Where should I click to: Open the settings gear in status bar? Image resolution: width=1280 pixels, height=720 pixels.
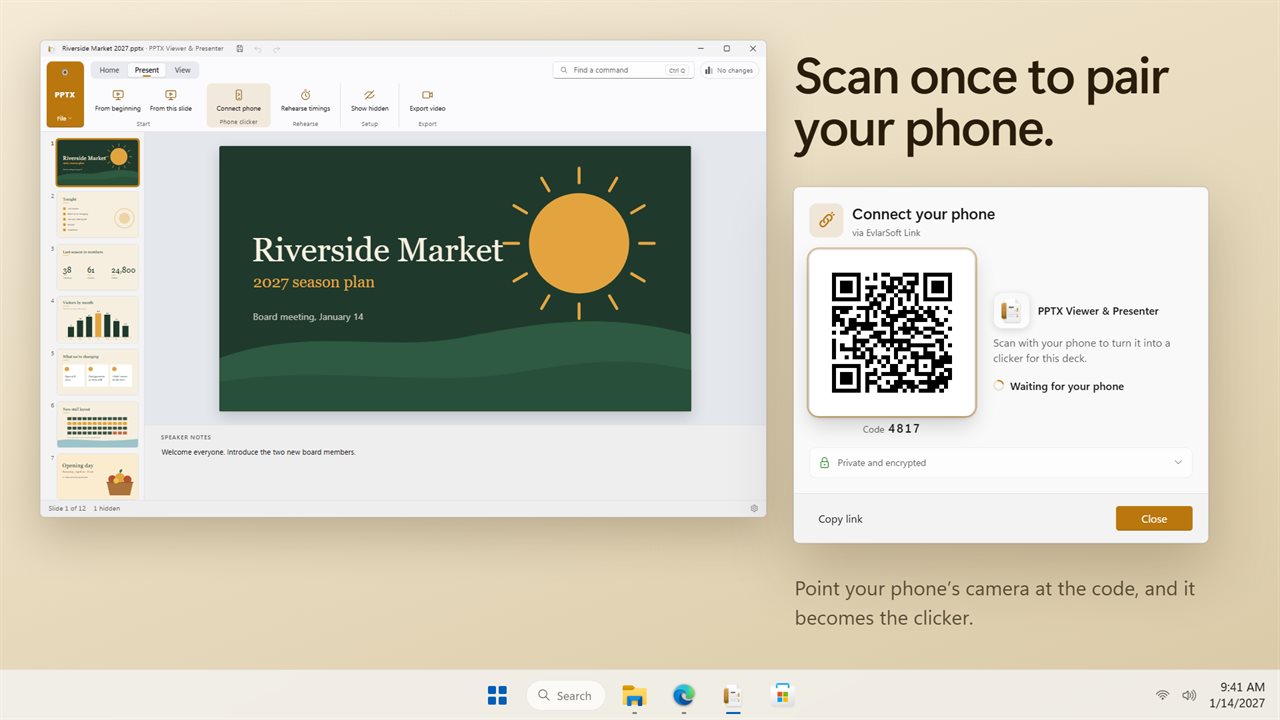[754, 509]
